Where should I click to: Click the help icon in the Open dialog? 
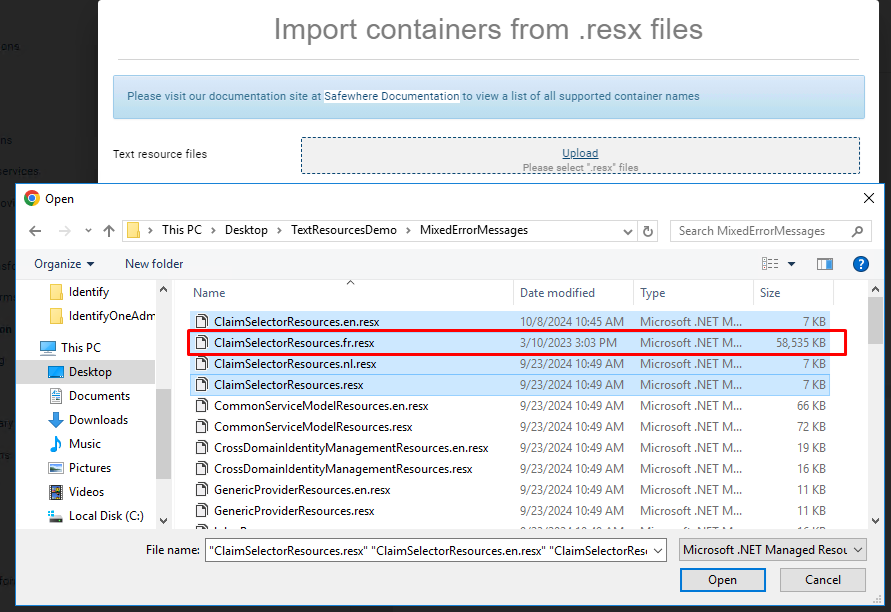tap(861, 263)
